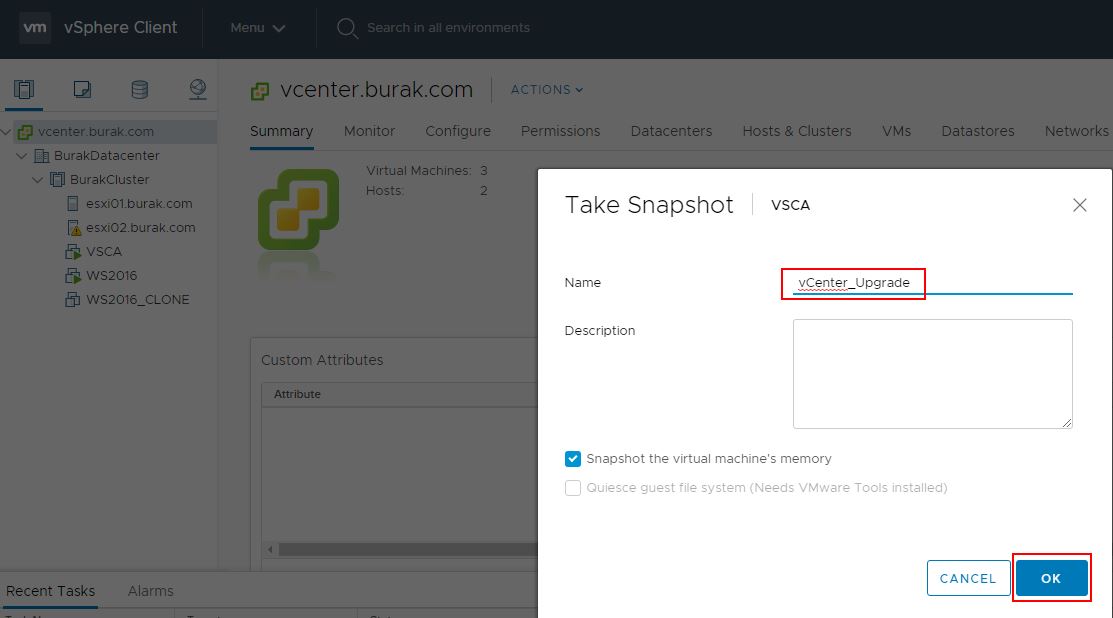The height and width of the screenshot is (618, 1113).
Task: Switch to the Monitor tab
Action: 369,131
